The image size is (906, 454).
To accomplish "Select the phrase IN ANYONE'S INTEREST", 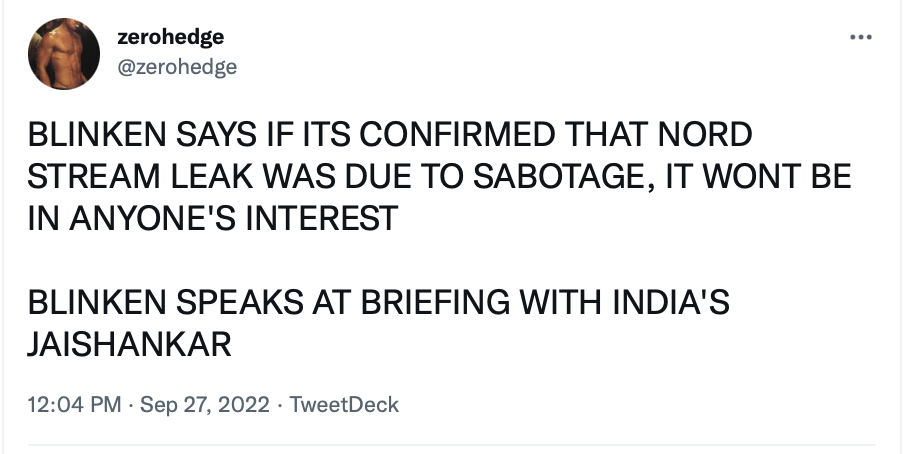I will click(x=213, y=219).
